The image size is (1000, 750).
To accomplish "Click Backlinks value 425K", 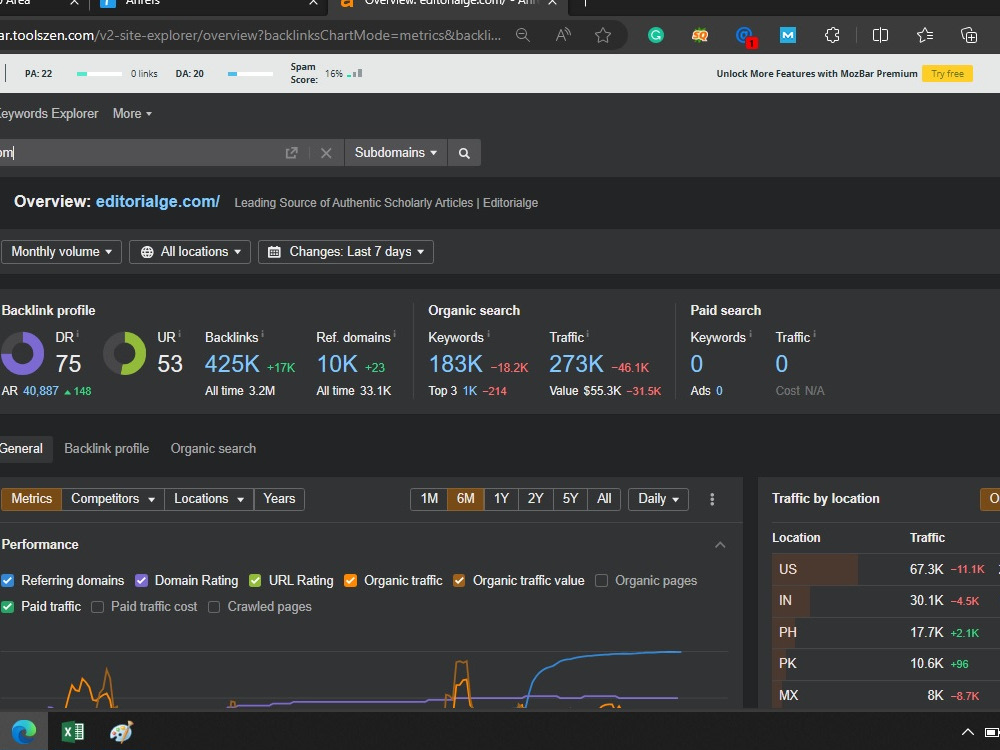I will [232, 364].
